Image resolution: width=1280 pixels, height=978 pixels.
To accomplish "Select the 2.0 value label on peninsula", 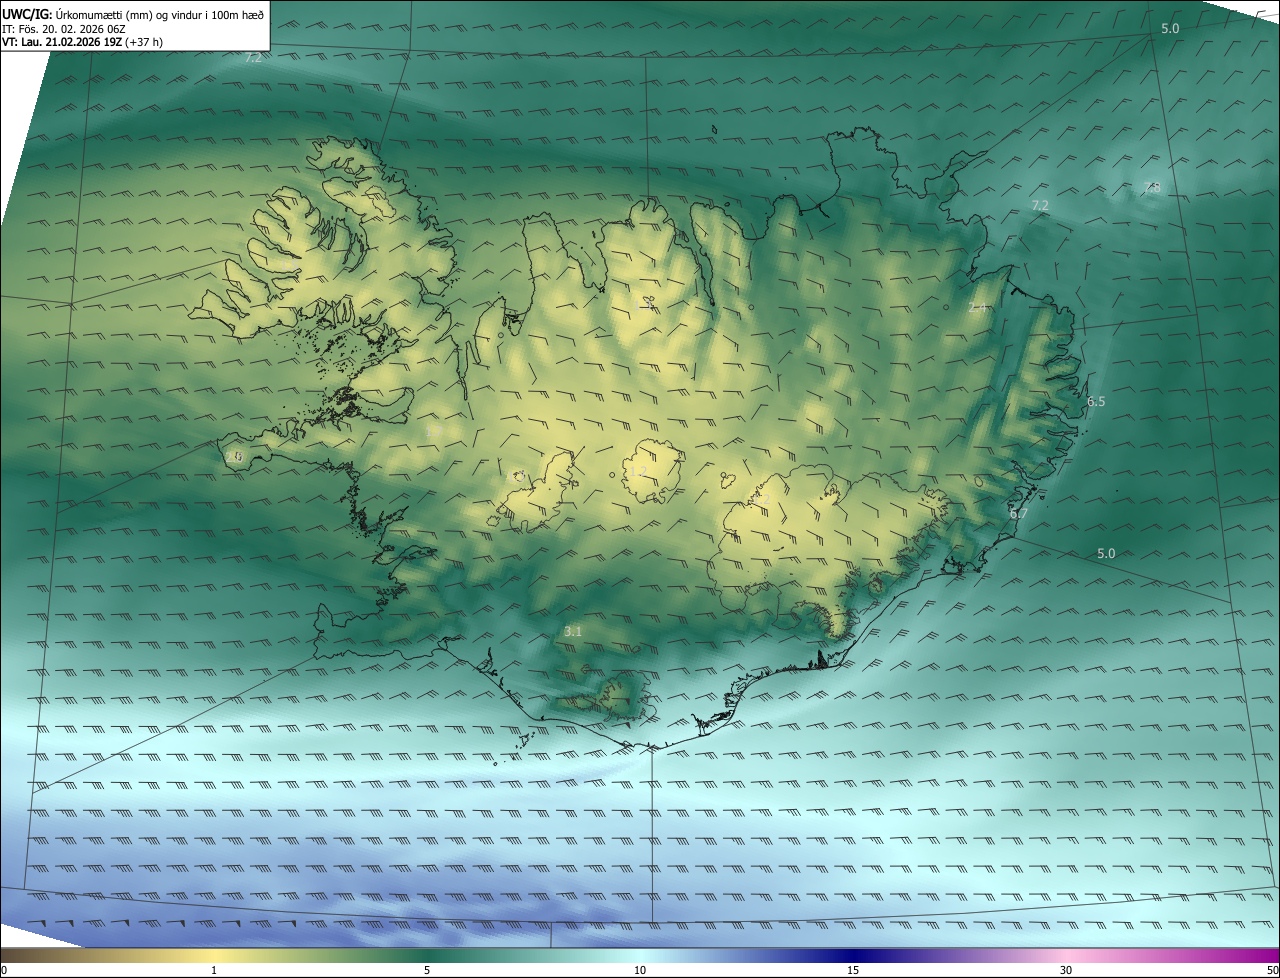I will pyautogui.click(x=234, y=456).
